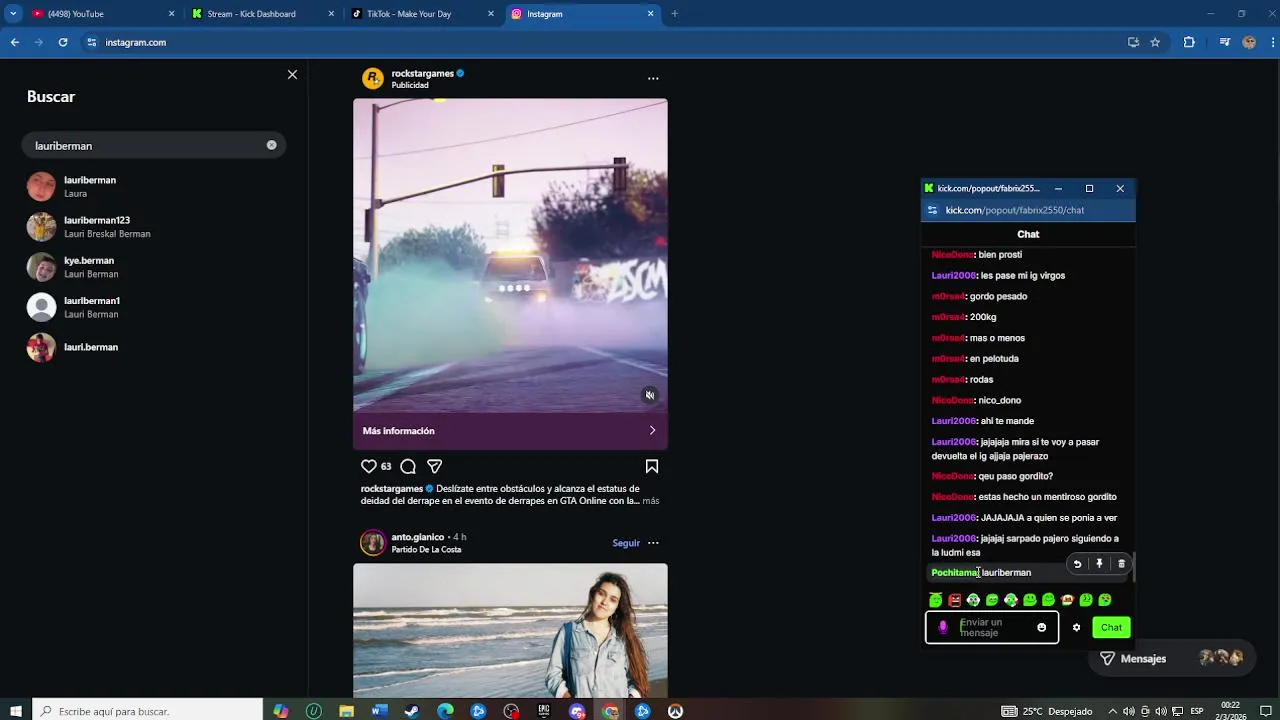Clear the lauriberman search text
This screenshot has height=720, width=1280.
(x=271, y=145)
